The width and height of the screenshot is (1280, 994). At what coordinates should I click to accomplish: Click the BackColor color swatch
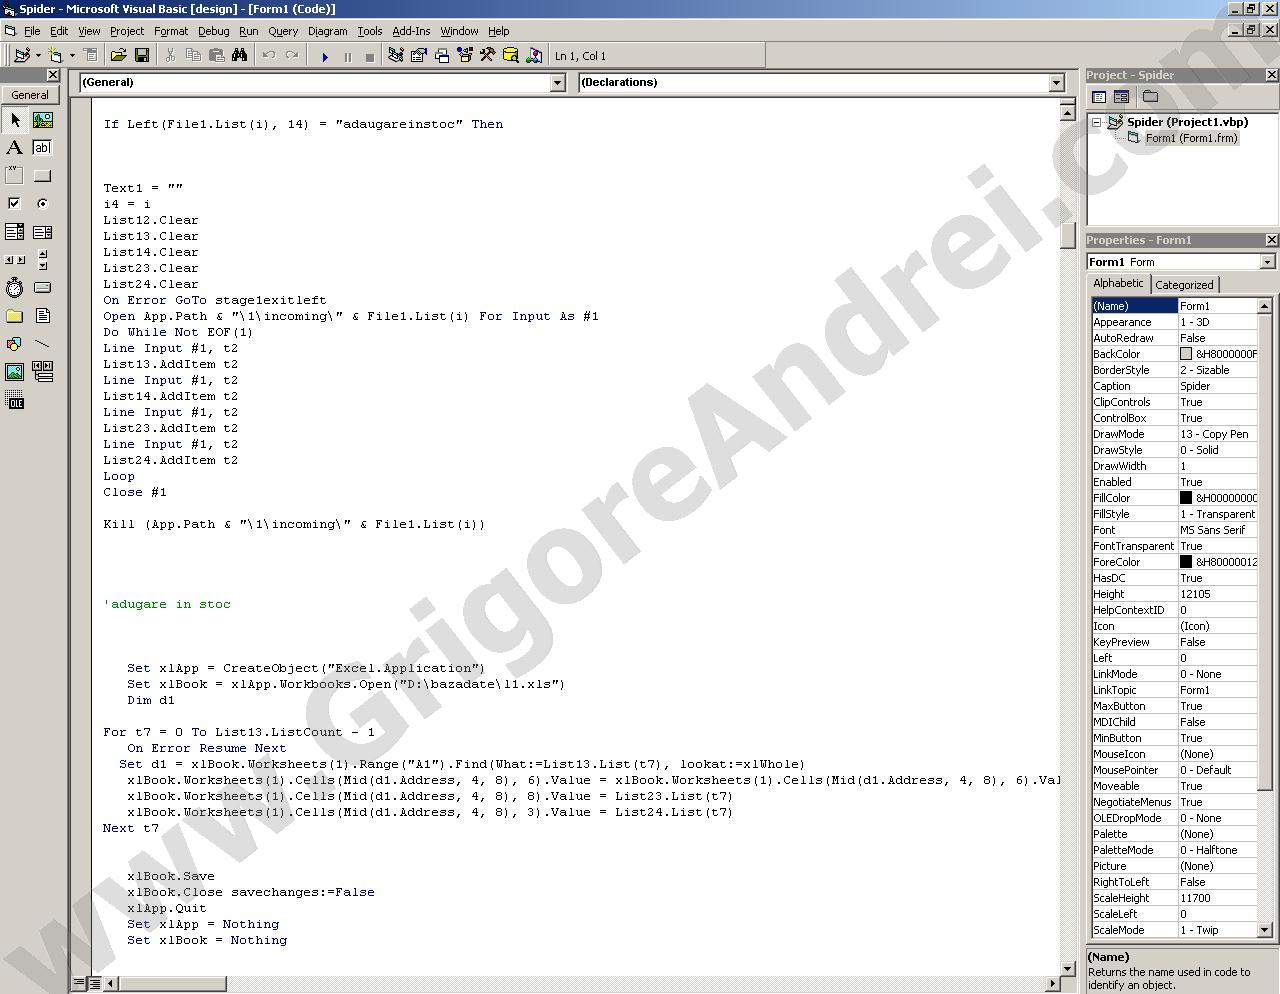pyautogui.click(x=1186, y=354)
